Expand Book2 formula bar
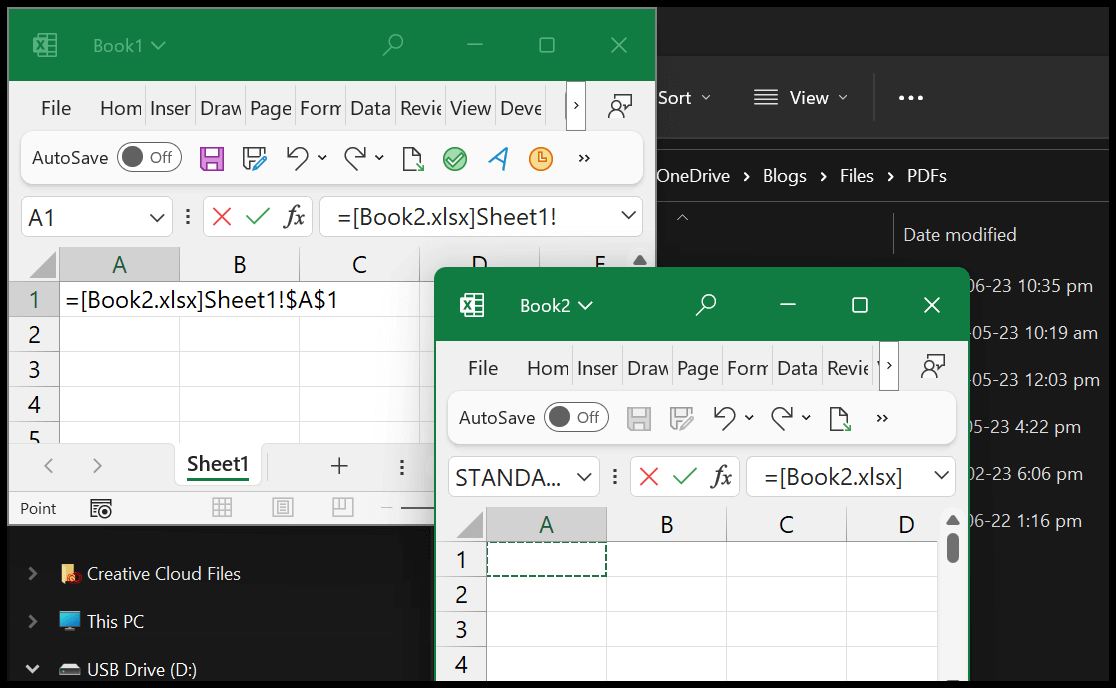The width and height of the screenshot is (1116, 688). click(x=941, y=475)
